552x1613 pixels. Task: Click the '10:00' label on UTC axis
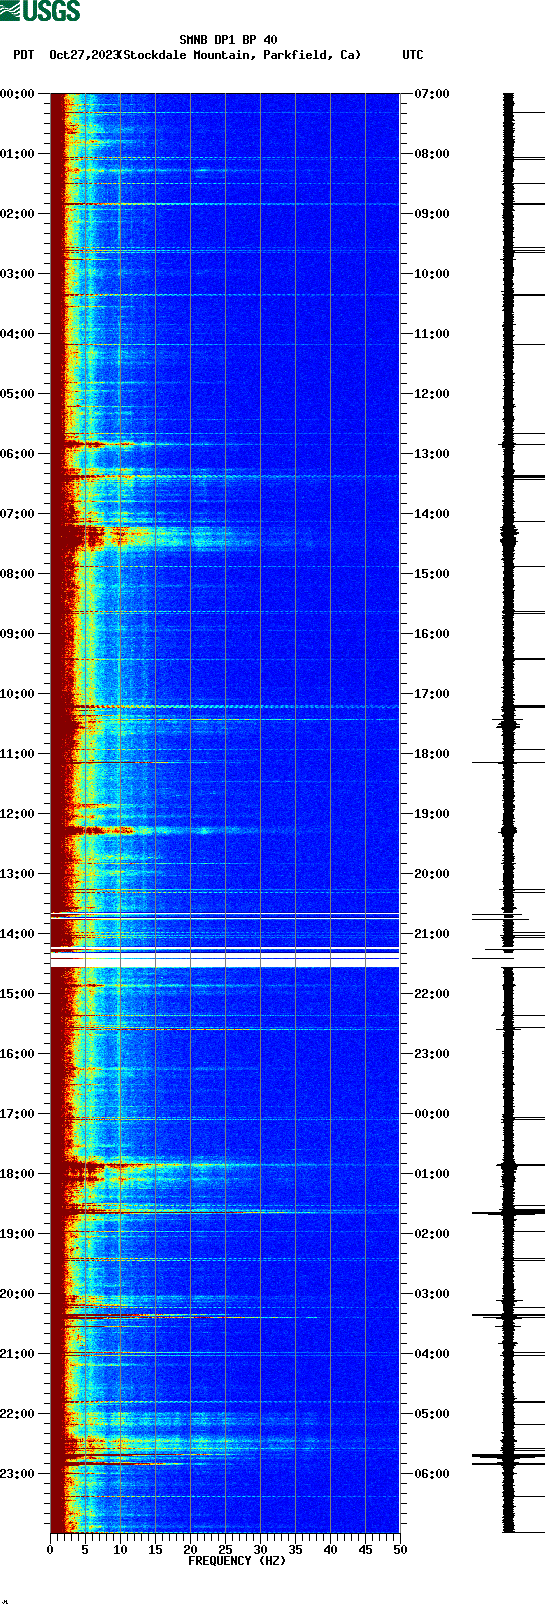coord(432,274)
